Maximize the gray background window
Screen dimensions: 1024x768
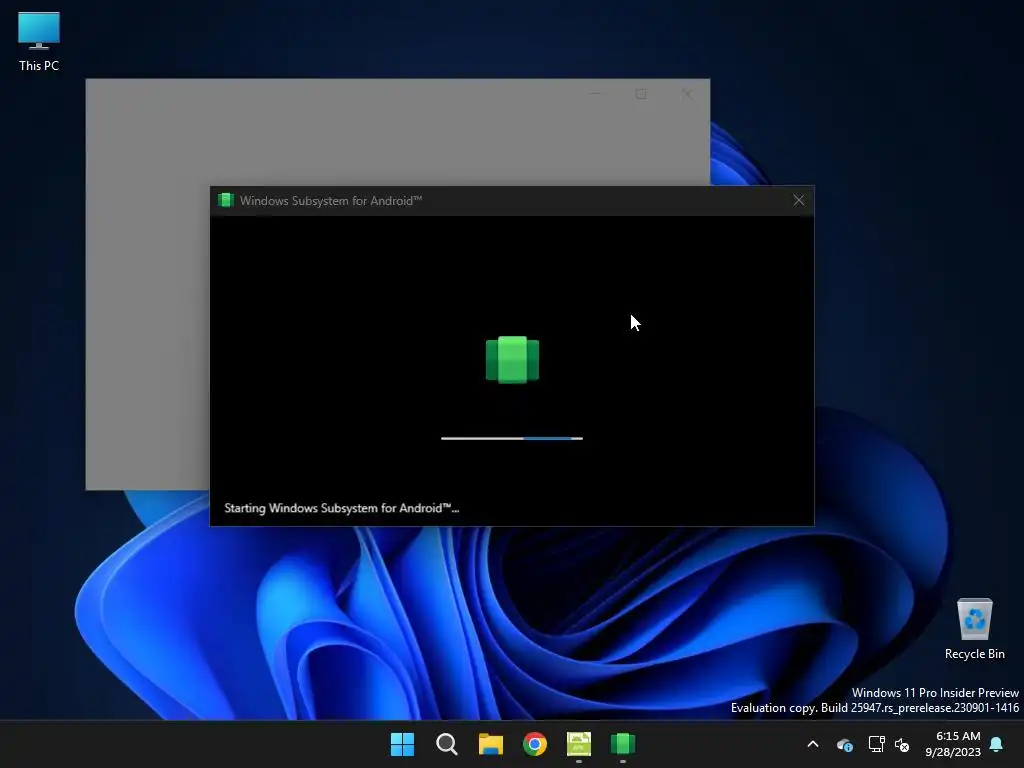641,94
